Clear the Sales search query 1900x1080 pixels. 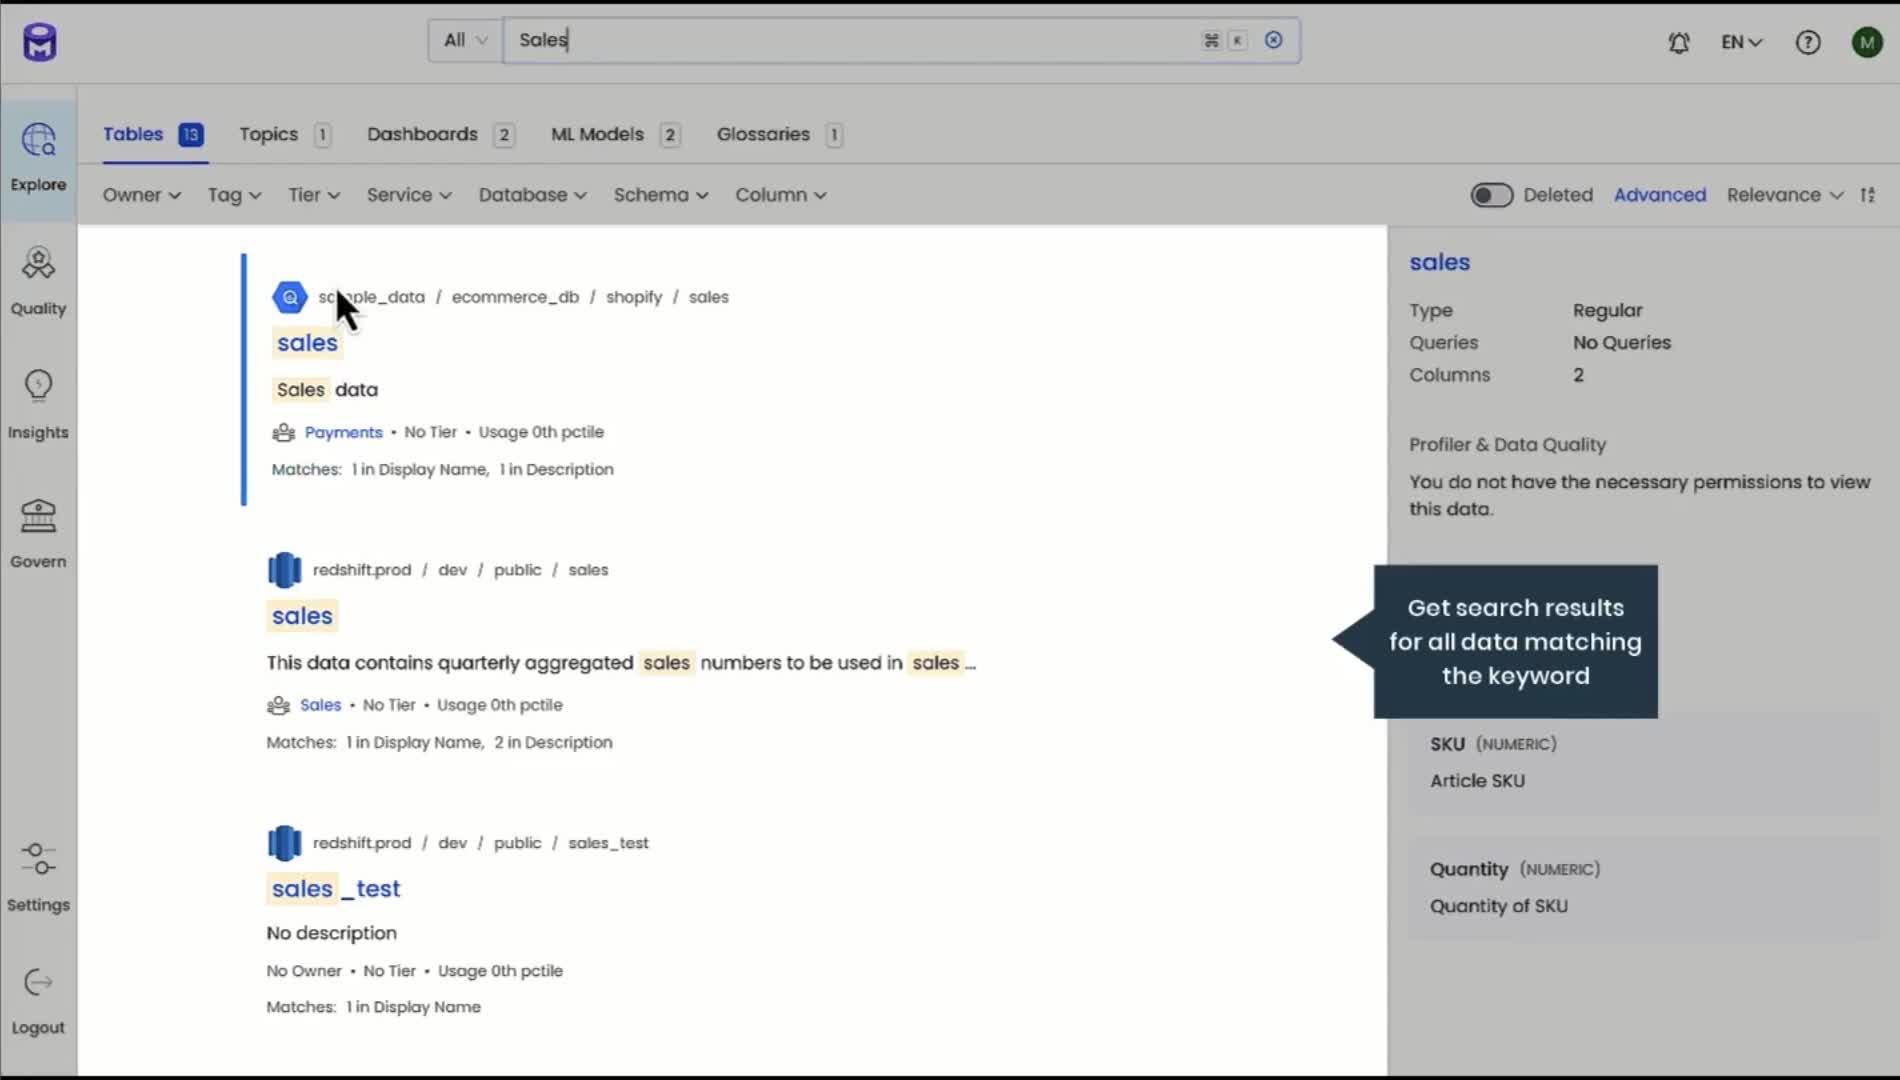tap(1274, 40)
